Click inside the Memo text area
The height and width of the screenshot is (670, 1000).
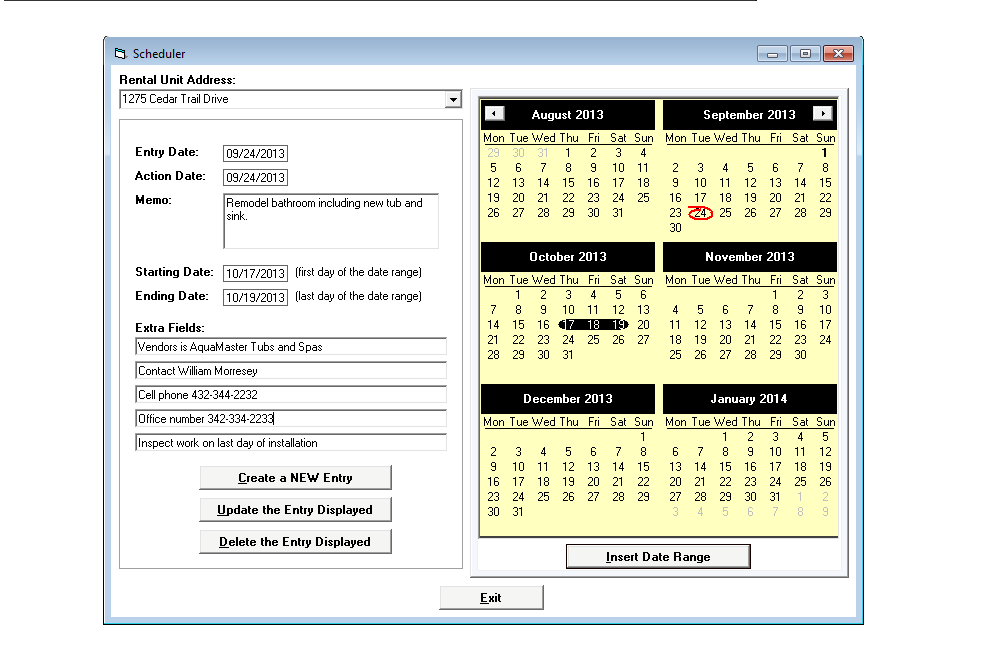(330, 218)
